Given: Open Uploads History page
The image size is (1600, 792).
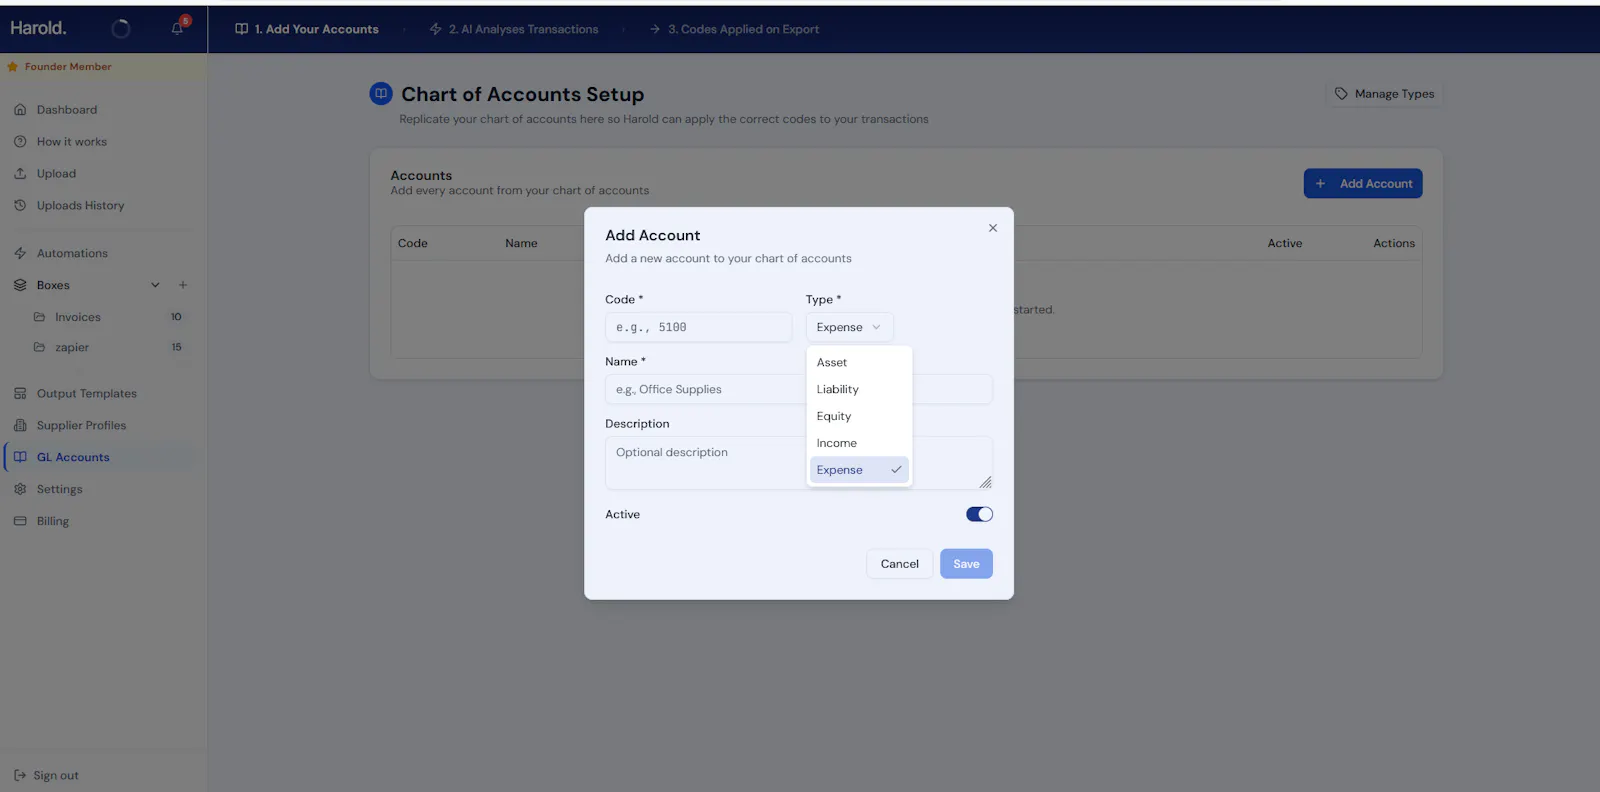Looking at the screenshot, I should [81, 206].
